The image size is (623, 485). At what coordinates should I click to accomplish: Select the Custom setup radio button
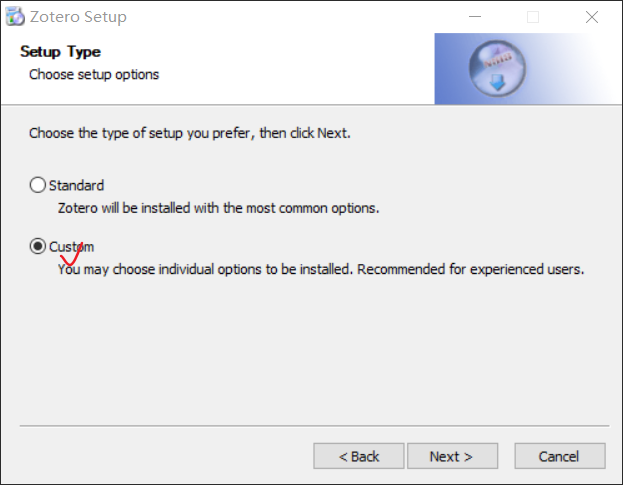38,246
